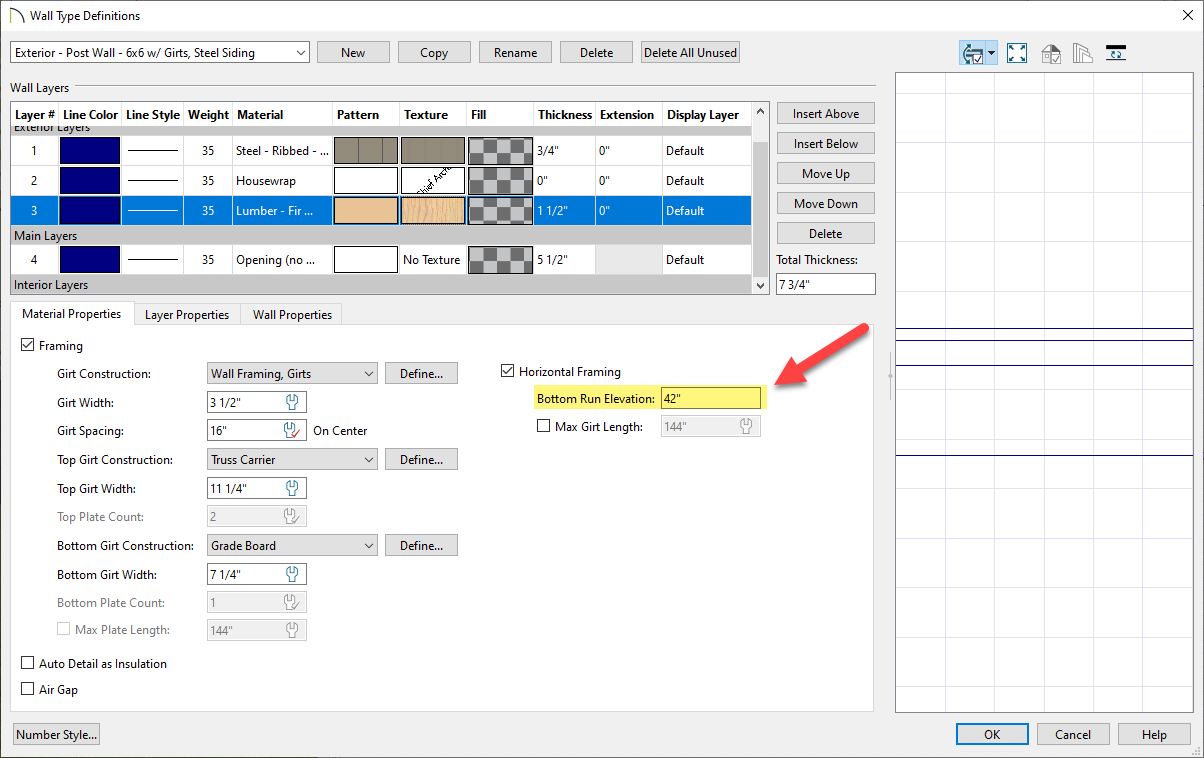The image size is (1204, 758).
Task: Click wrench icon in Bottom Girt Width field
Action: [293, 575]
